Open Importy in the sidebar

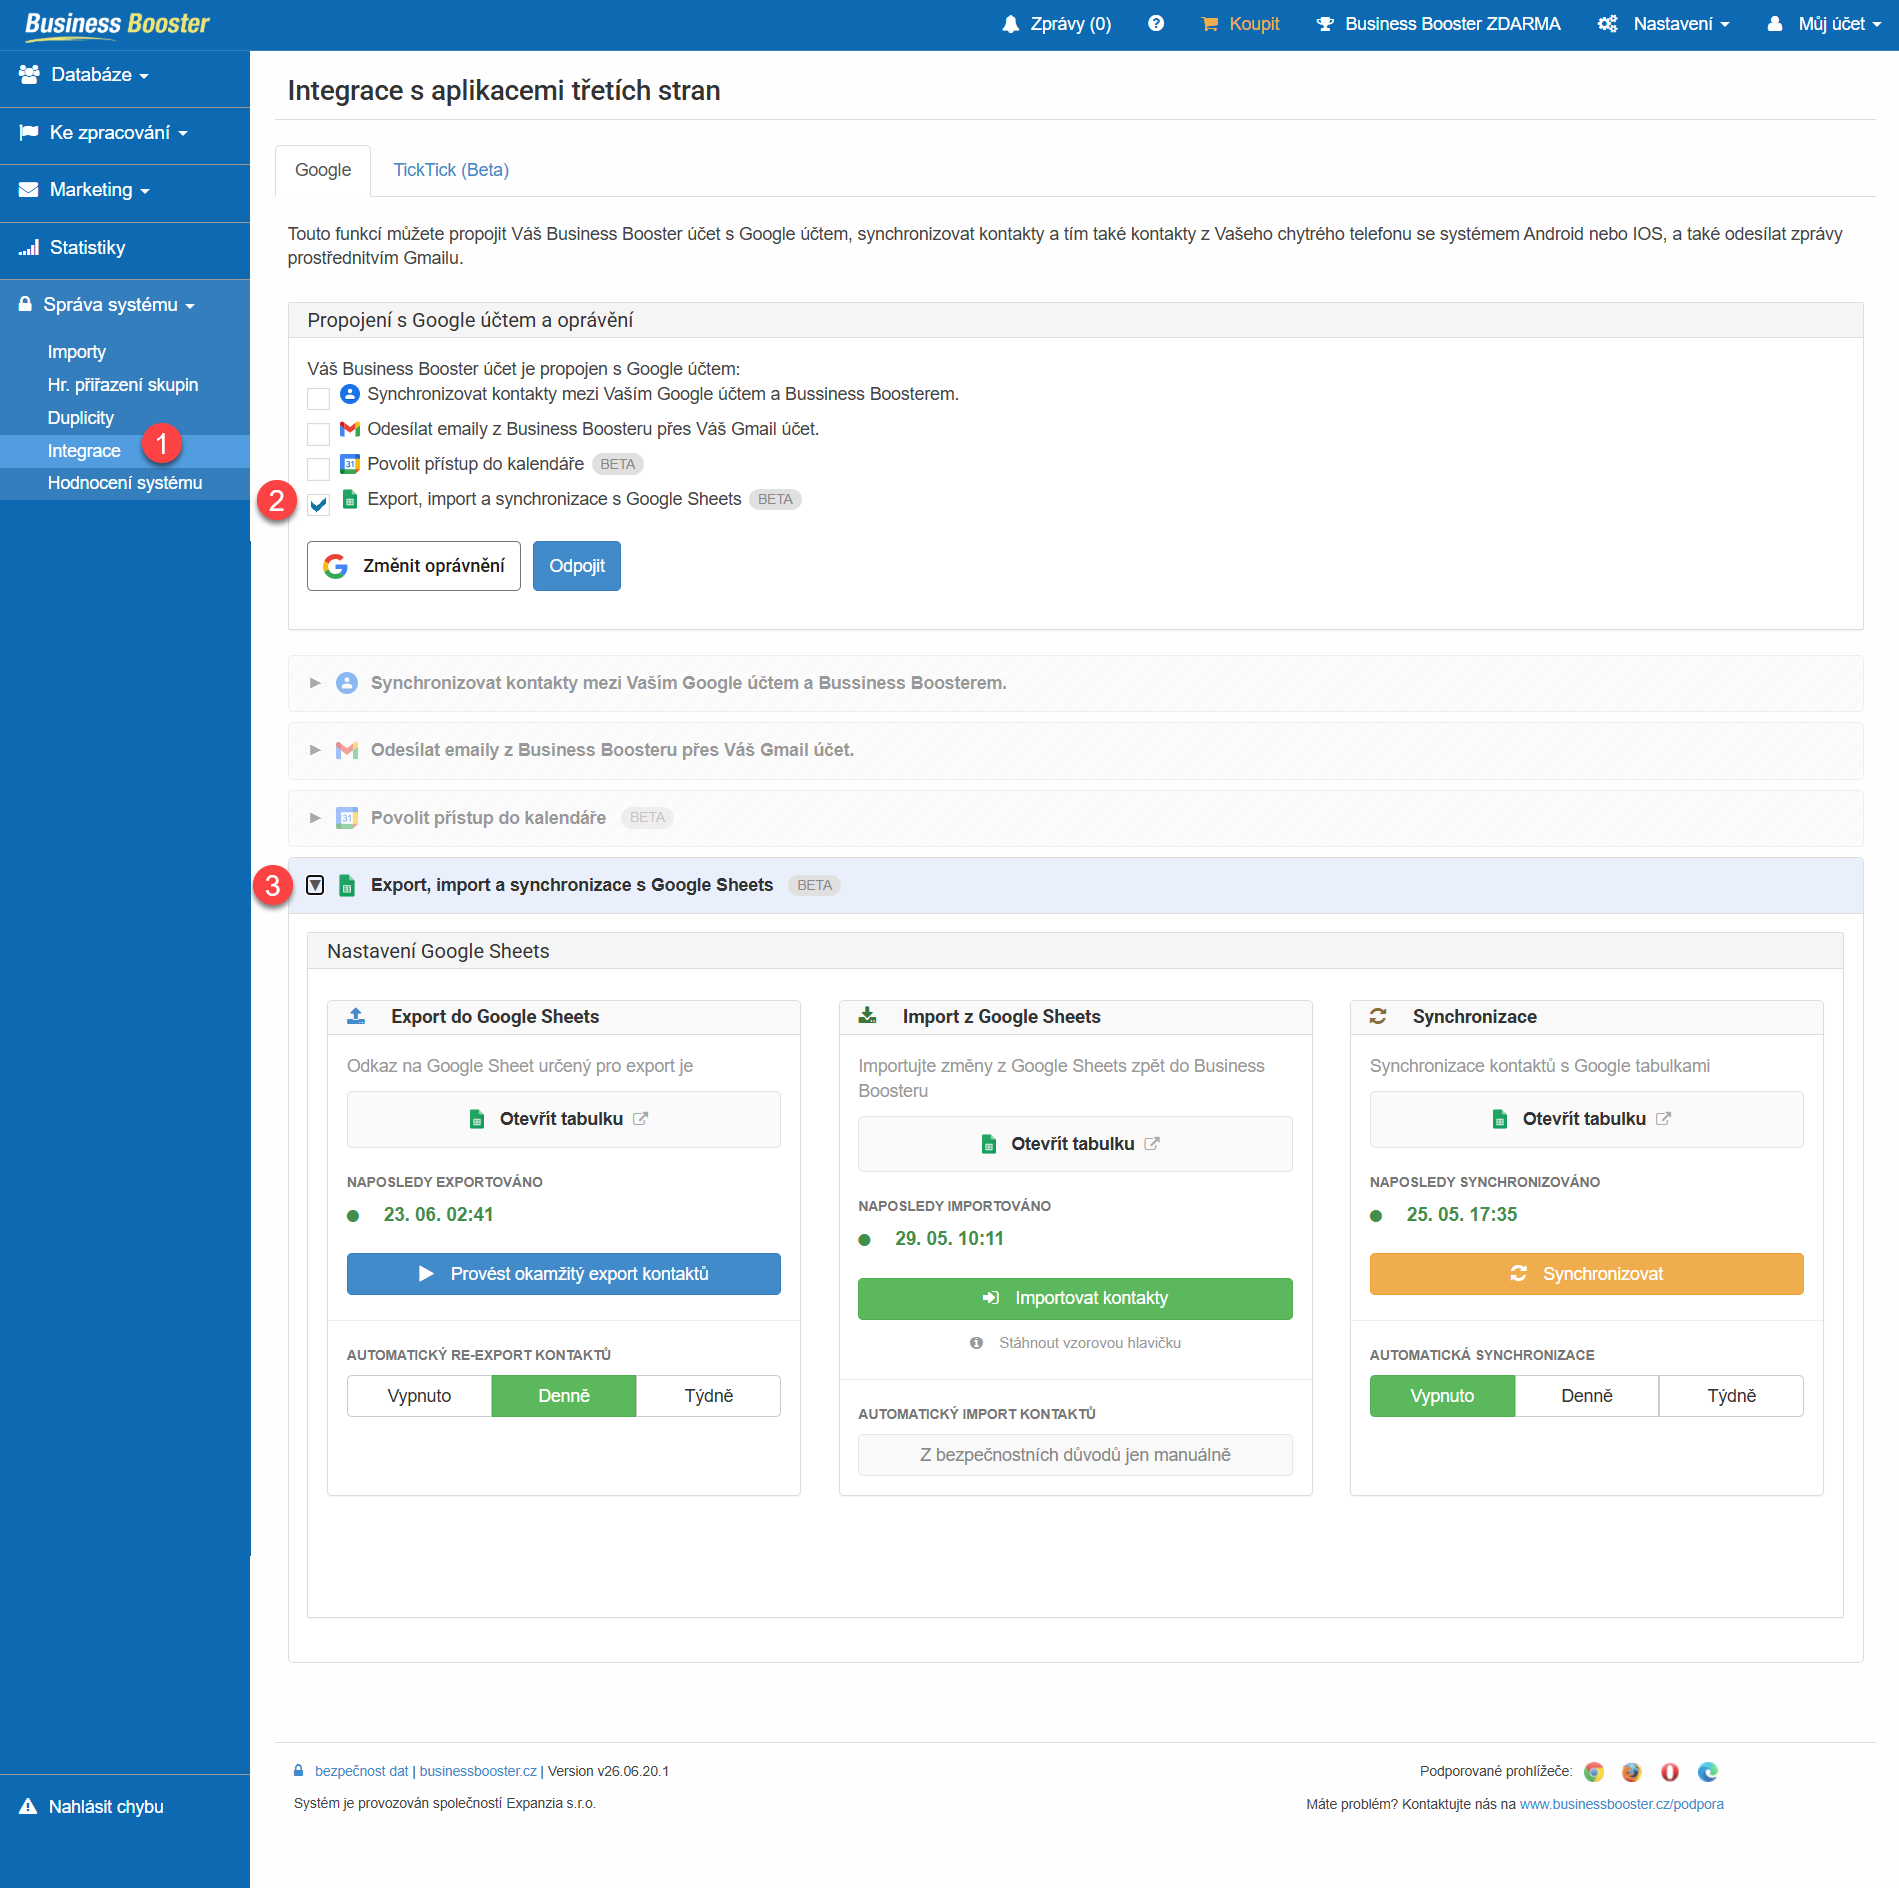(77, 352)
